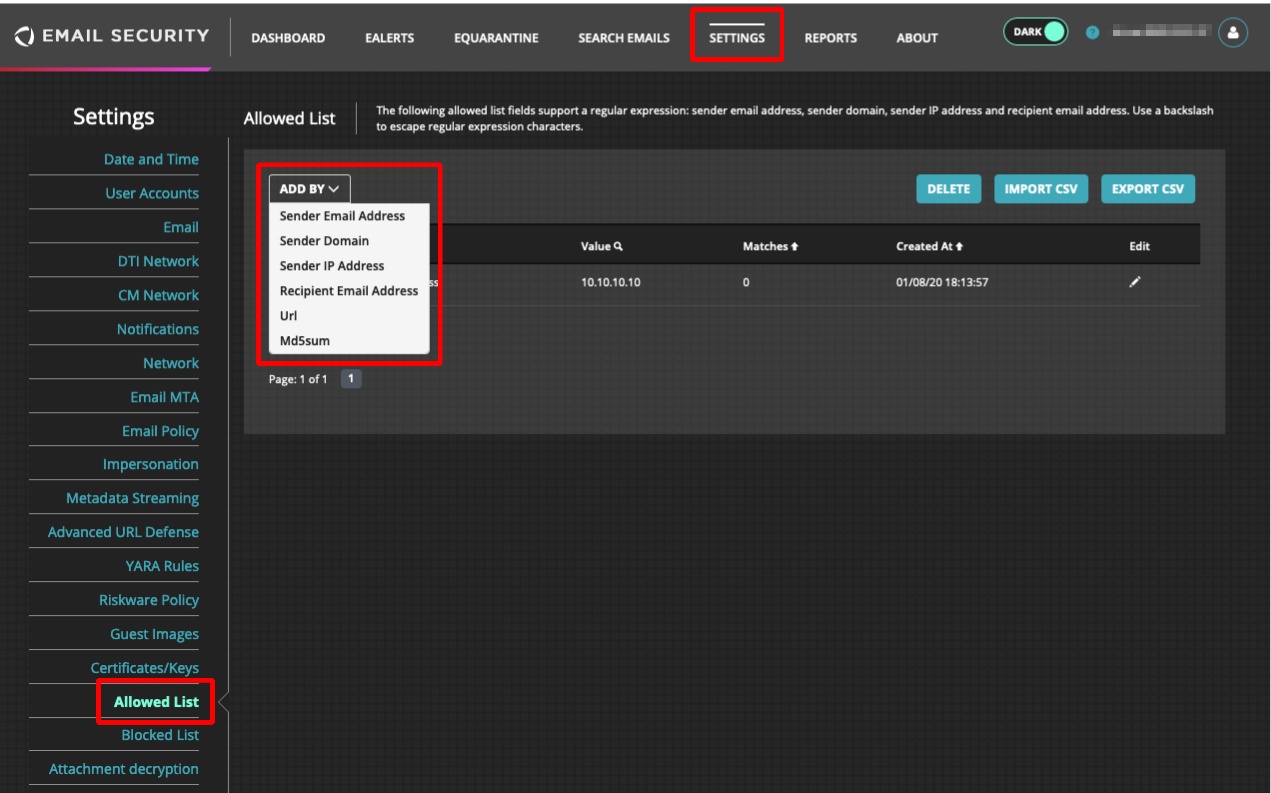Click page 1 in the pagination control
The image size is (1271, 793).
click(351, 377)
